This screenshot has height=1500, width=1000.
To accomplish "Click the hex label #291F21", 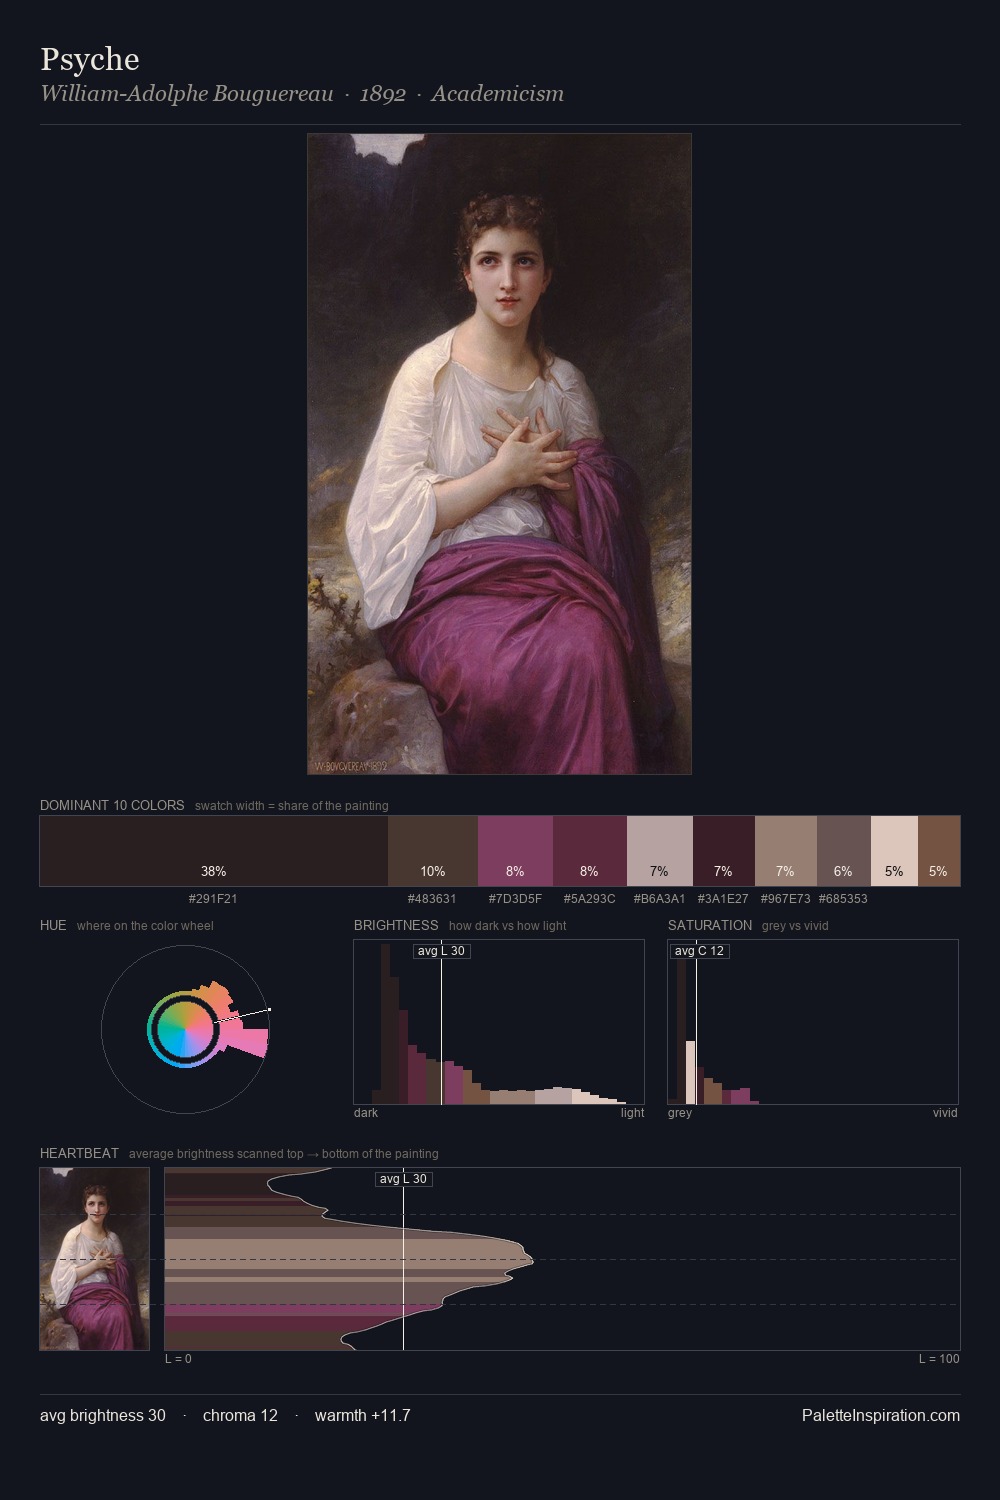I will pyautogui.click(x=213, y=899).
